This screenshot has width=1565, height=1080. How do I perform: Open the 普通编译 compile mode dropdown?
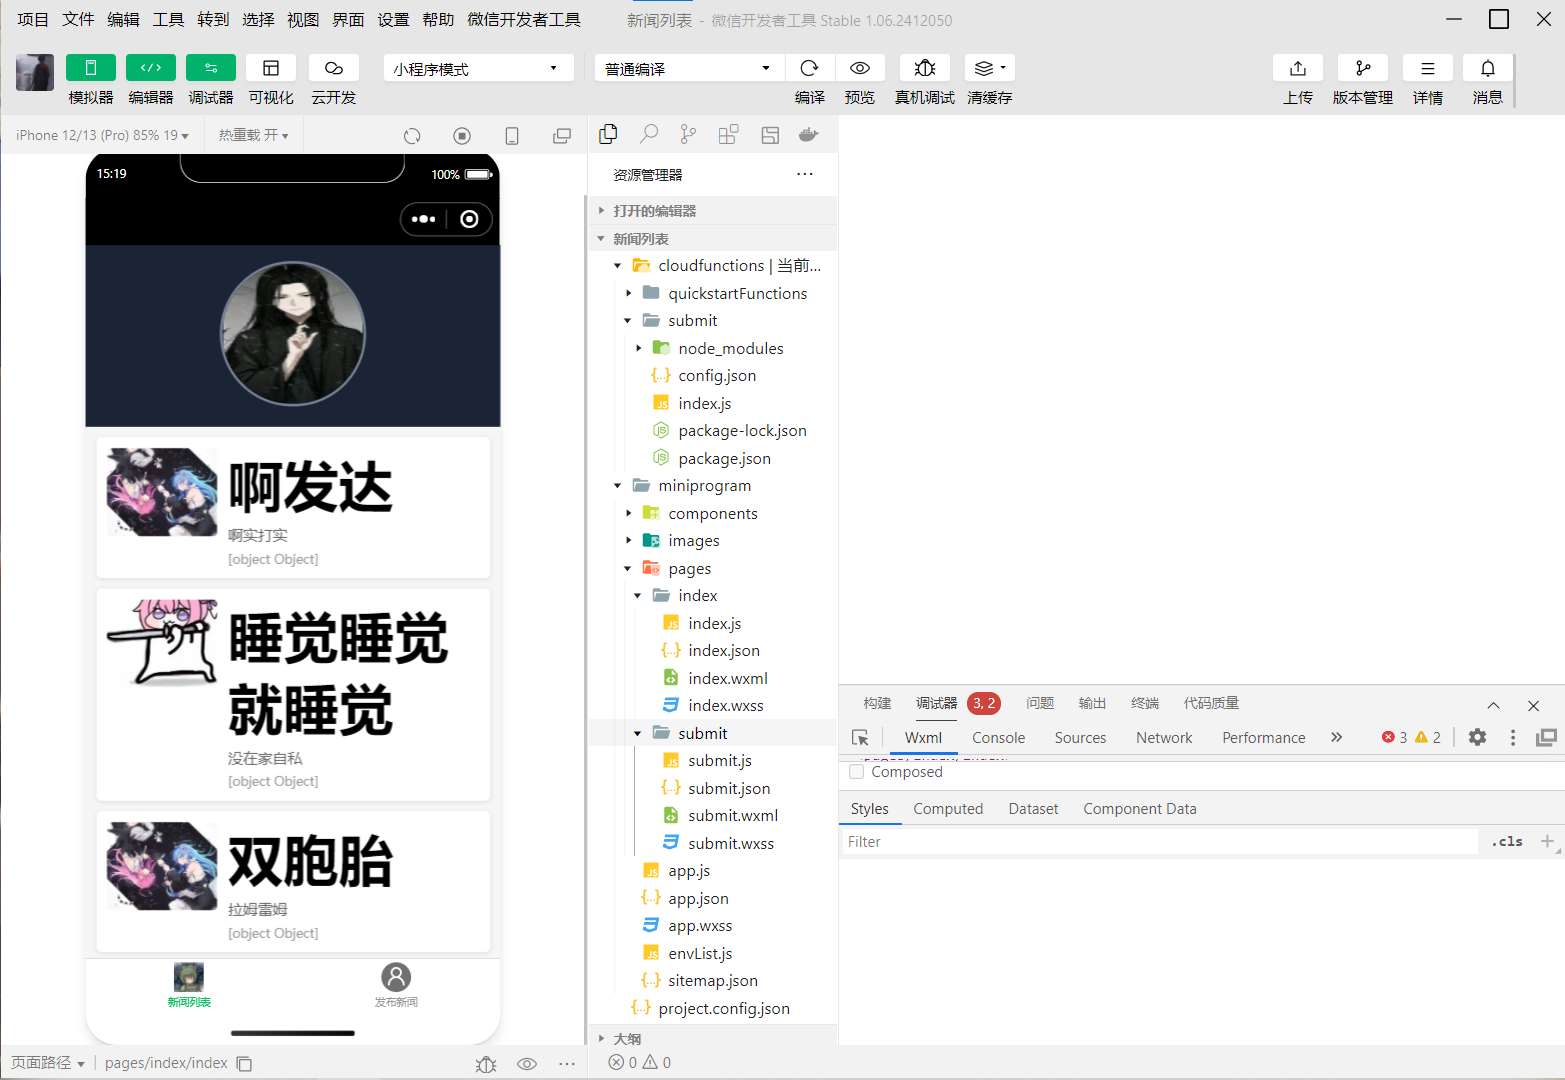[689, 68]
